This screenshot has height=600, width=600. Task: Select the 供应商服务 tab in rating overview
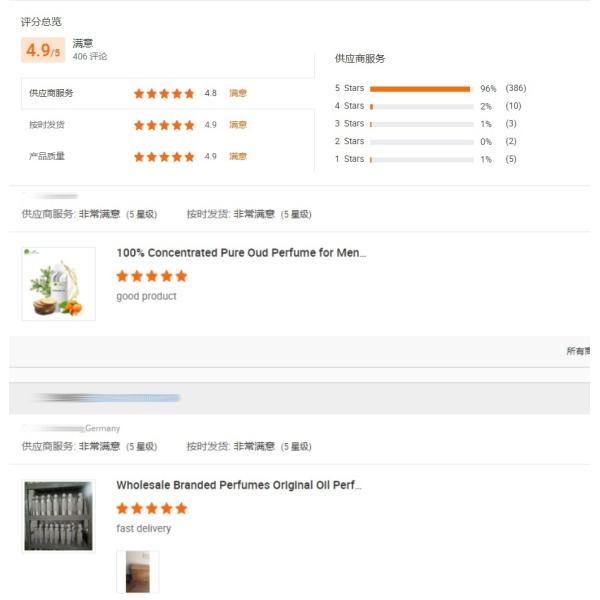[x=51, y=93]
